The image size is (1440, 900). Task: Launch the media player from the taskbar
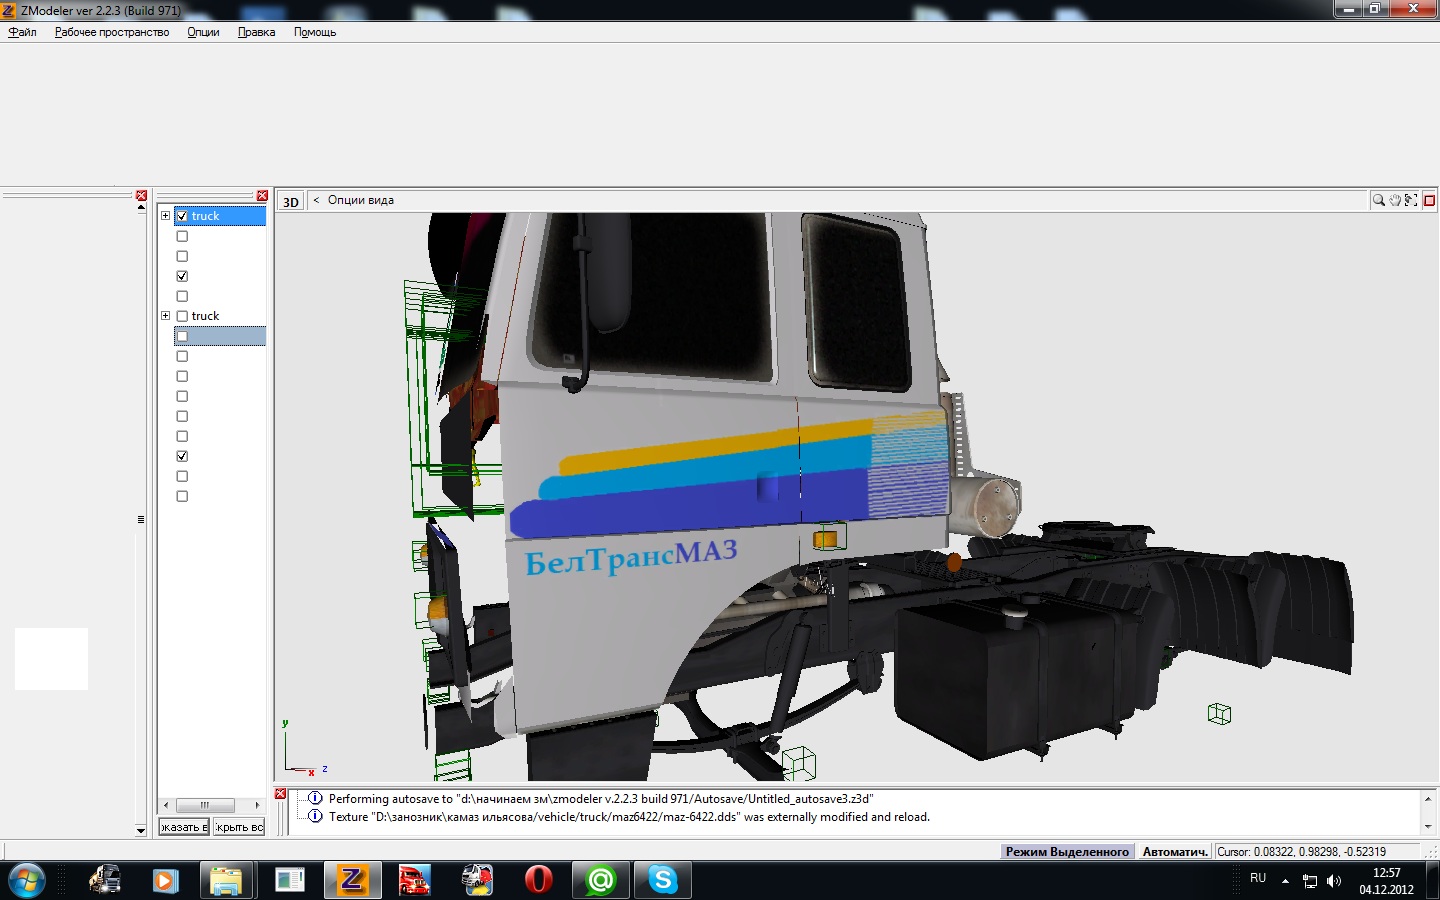[165, 880]
